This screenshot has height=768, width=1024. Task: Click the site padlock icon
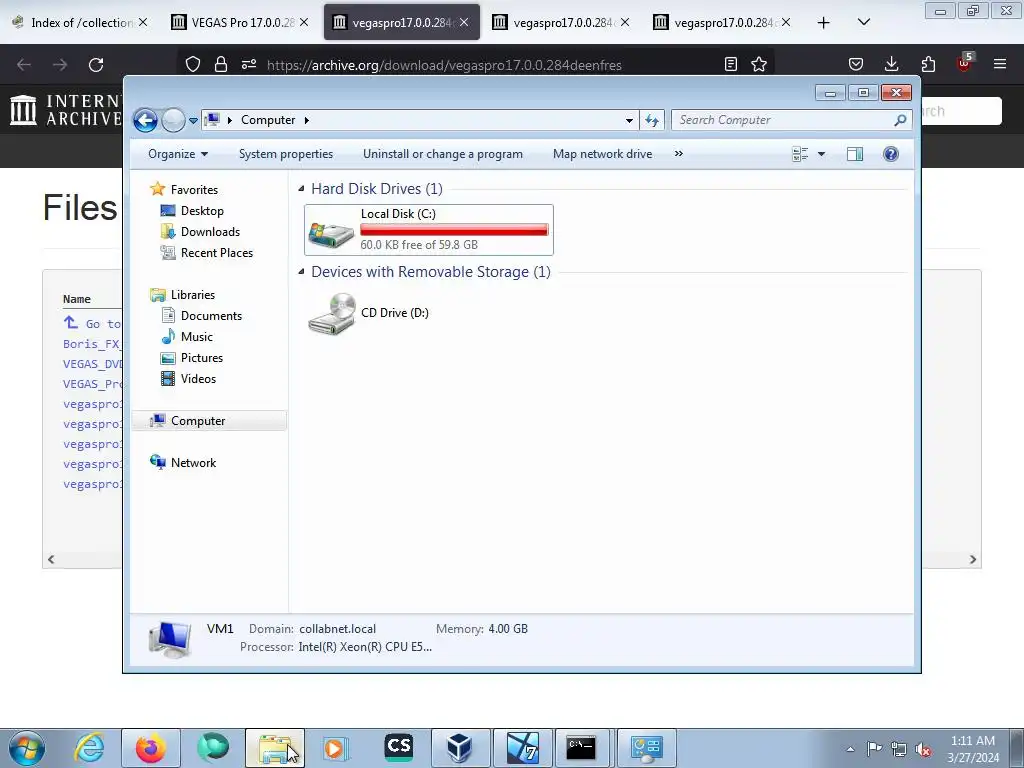click(221, 65)
